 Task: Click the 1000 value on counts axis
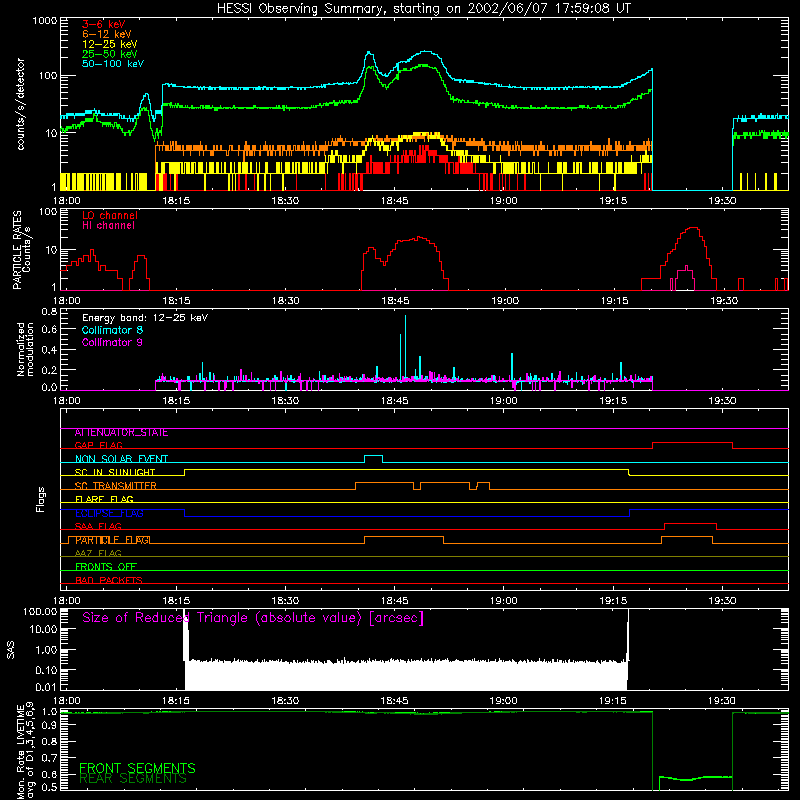[45, 21]
